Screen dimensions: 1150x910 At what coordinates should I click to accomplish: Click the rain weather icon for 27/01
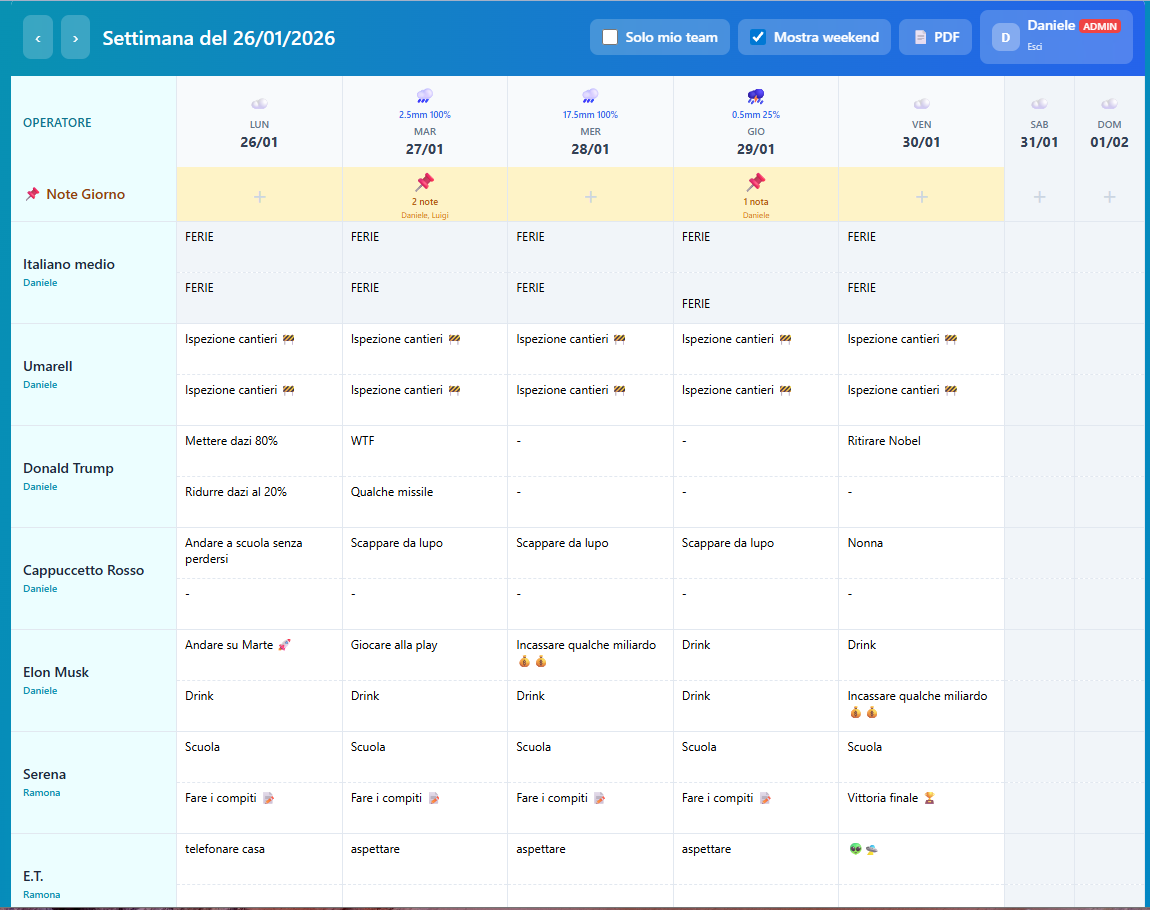pos(424,96)
